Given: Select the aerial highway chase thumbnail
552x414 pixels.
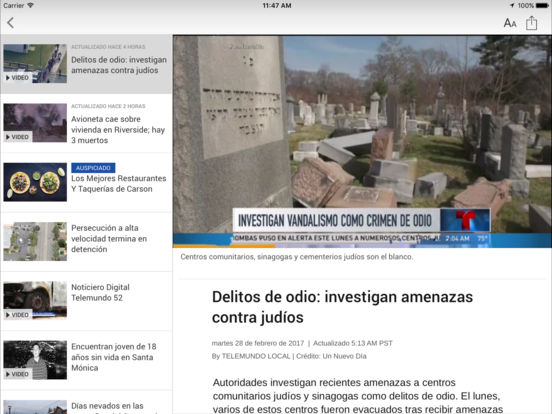Looking at the screenshot, I should (x=35, y=242).
